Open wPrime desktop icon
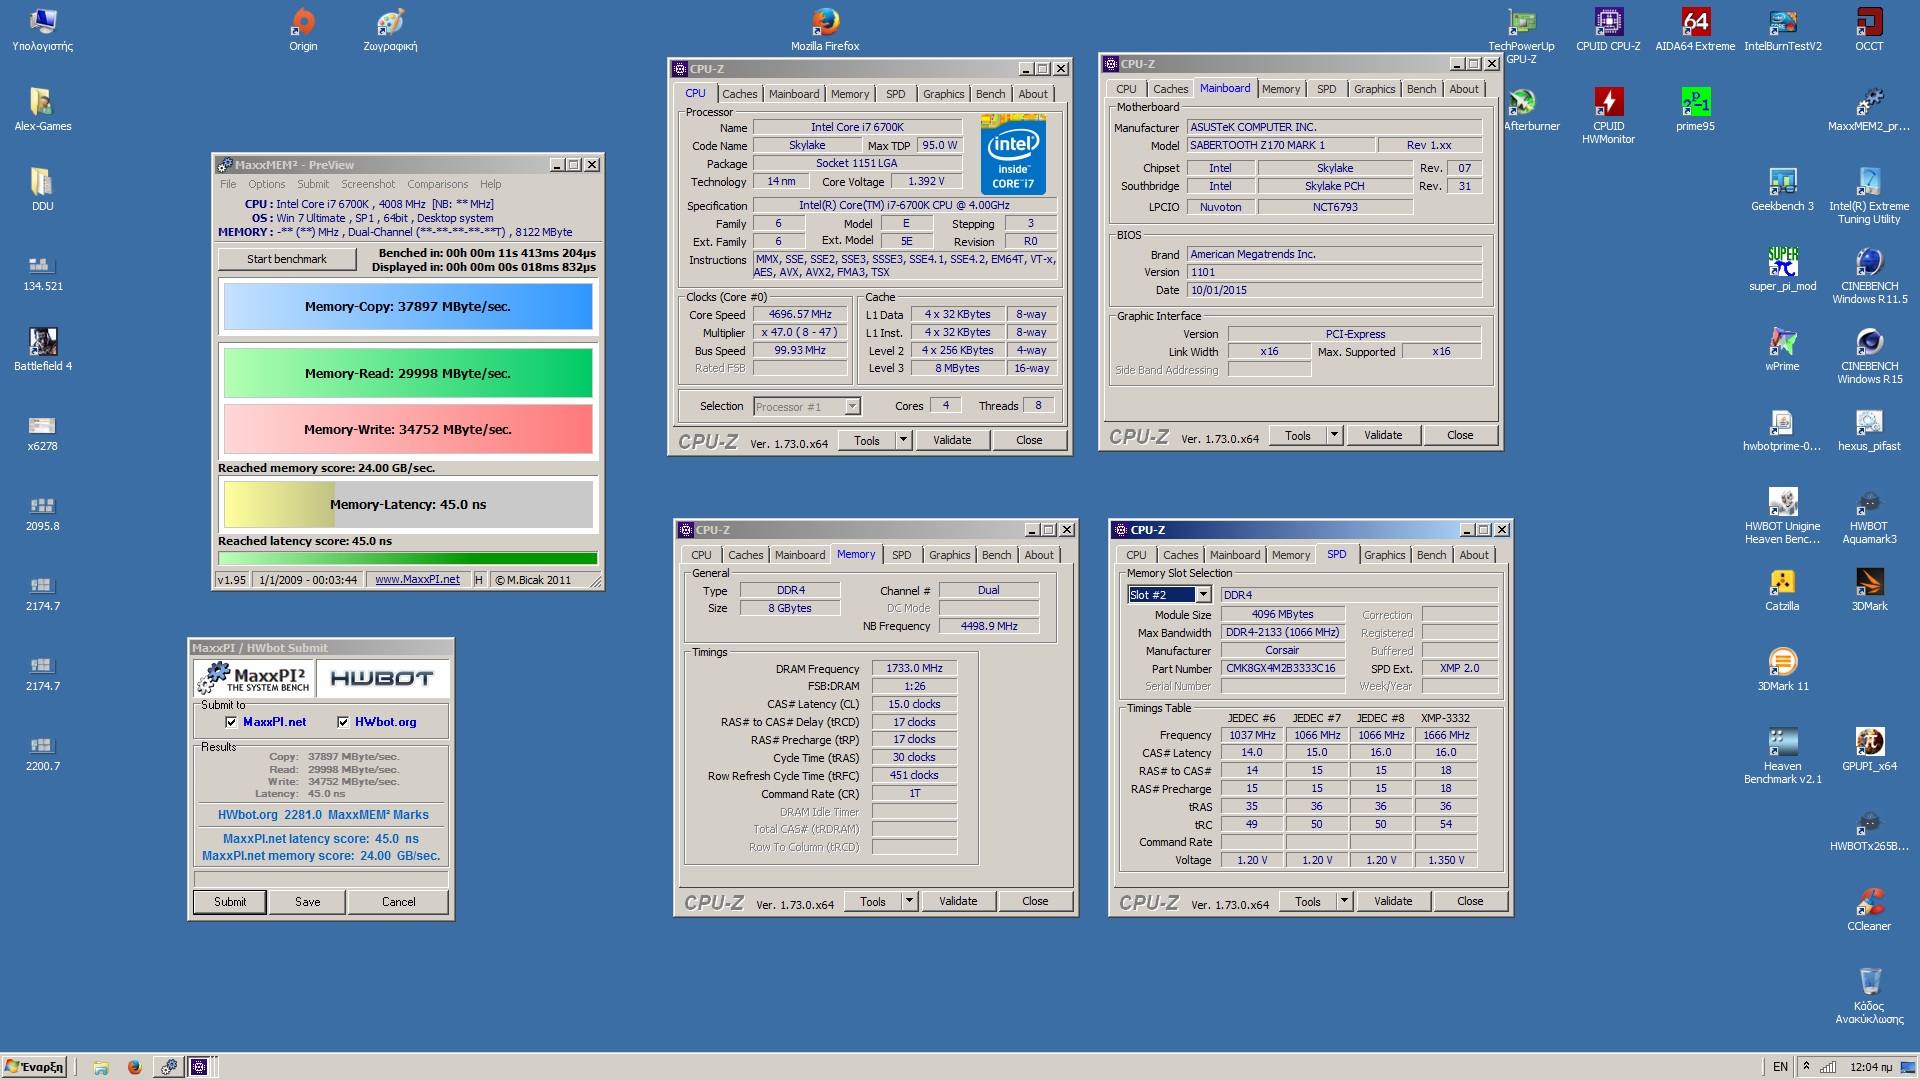The height and width of the screenshot is (1080, 1920). 1782,349
